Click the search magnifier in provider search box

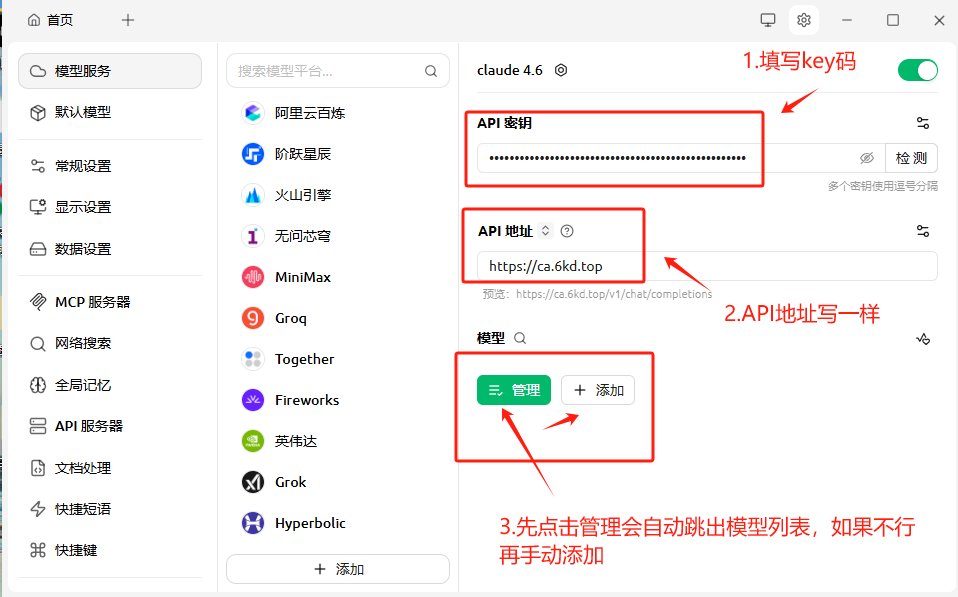click(431, 71)
